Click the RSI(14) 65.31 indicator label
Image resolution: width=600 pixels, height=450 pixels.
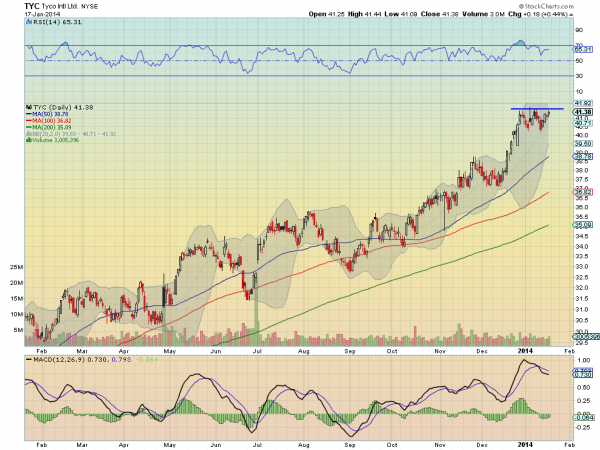pyautogui.click(x=57, y=22)
